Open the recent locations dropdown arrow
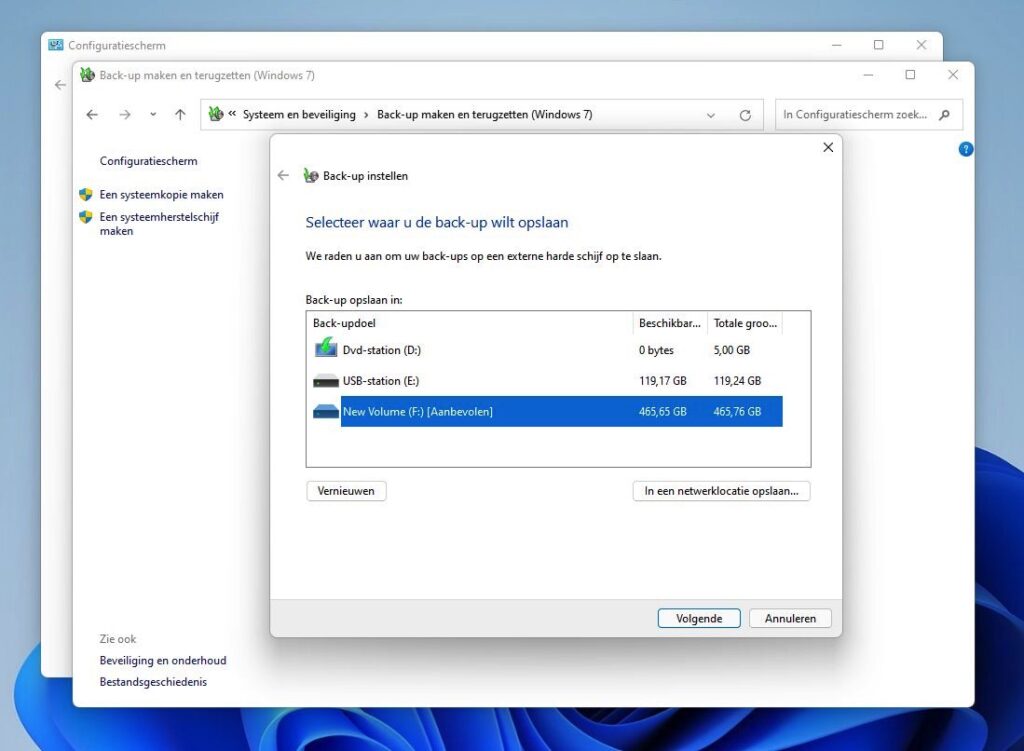 click(x=153, y=115)
